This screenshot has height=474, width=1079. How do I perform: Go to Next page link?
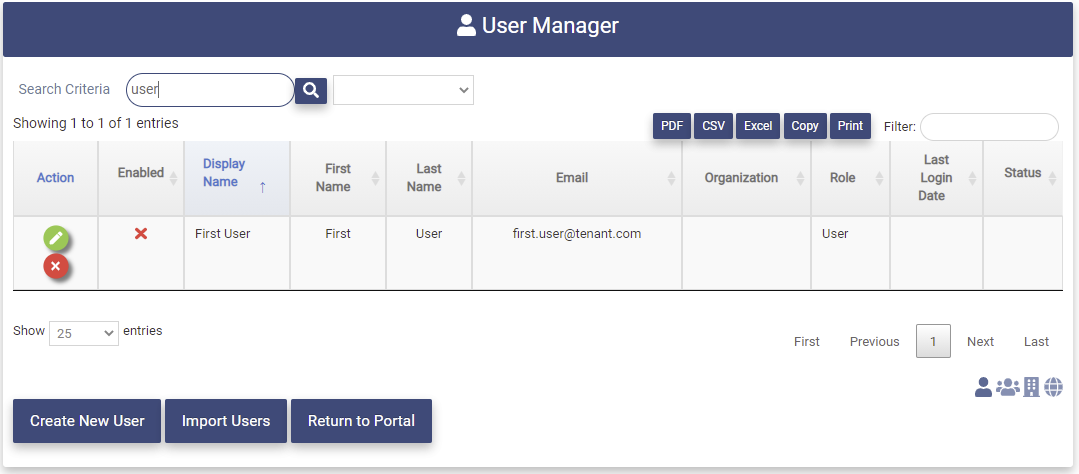click(x=980, y=341)
